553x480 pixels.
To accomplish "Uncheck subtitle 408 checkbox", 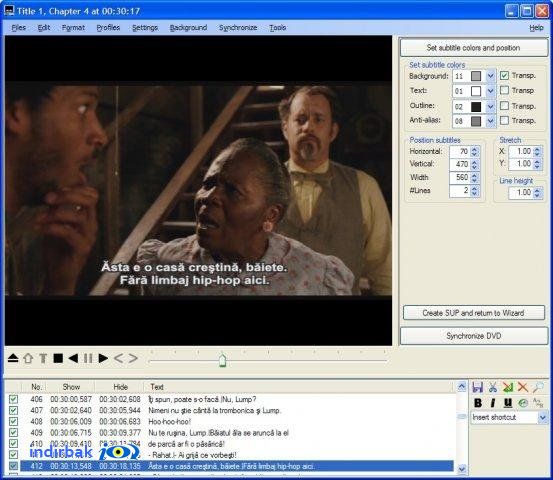I will click(13, 421).
